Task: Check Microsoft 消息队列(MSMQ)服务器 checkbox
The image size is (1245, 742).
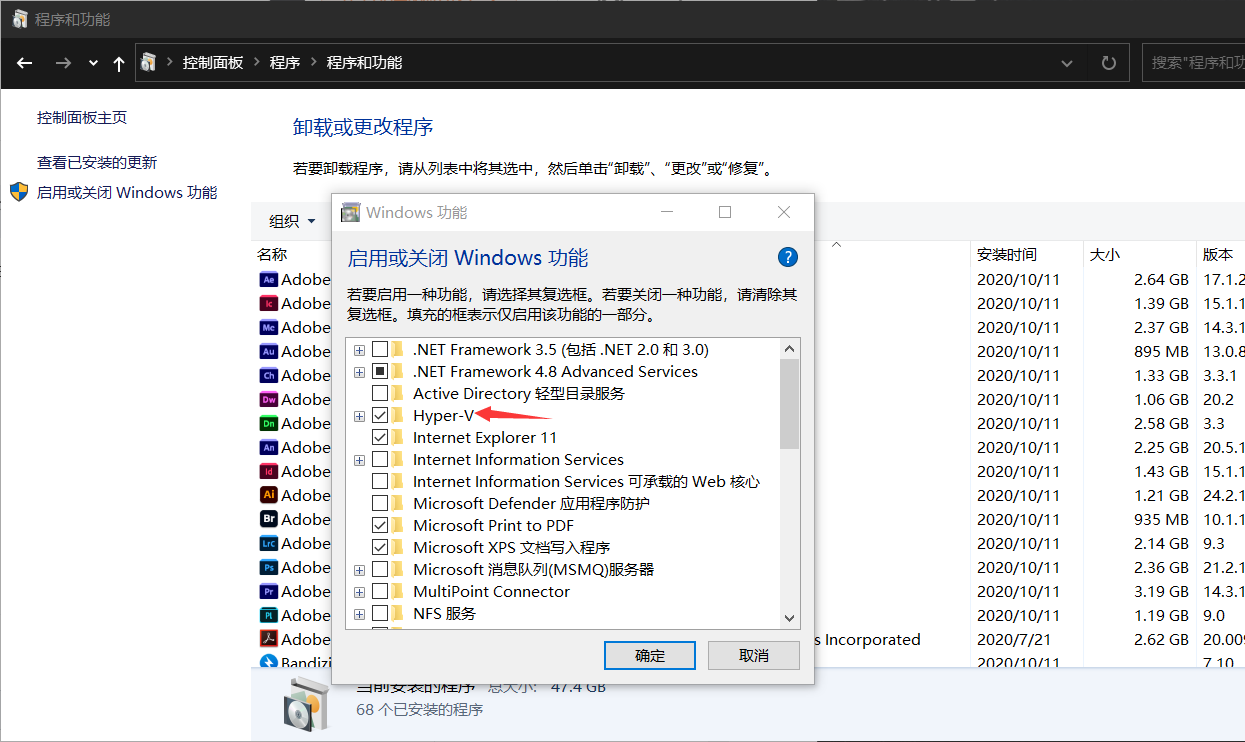Action: (380, 570)
